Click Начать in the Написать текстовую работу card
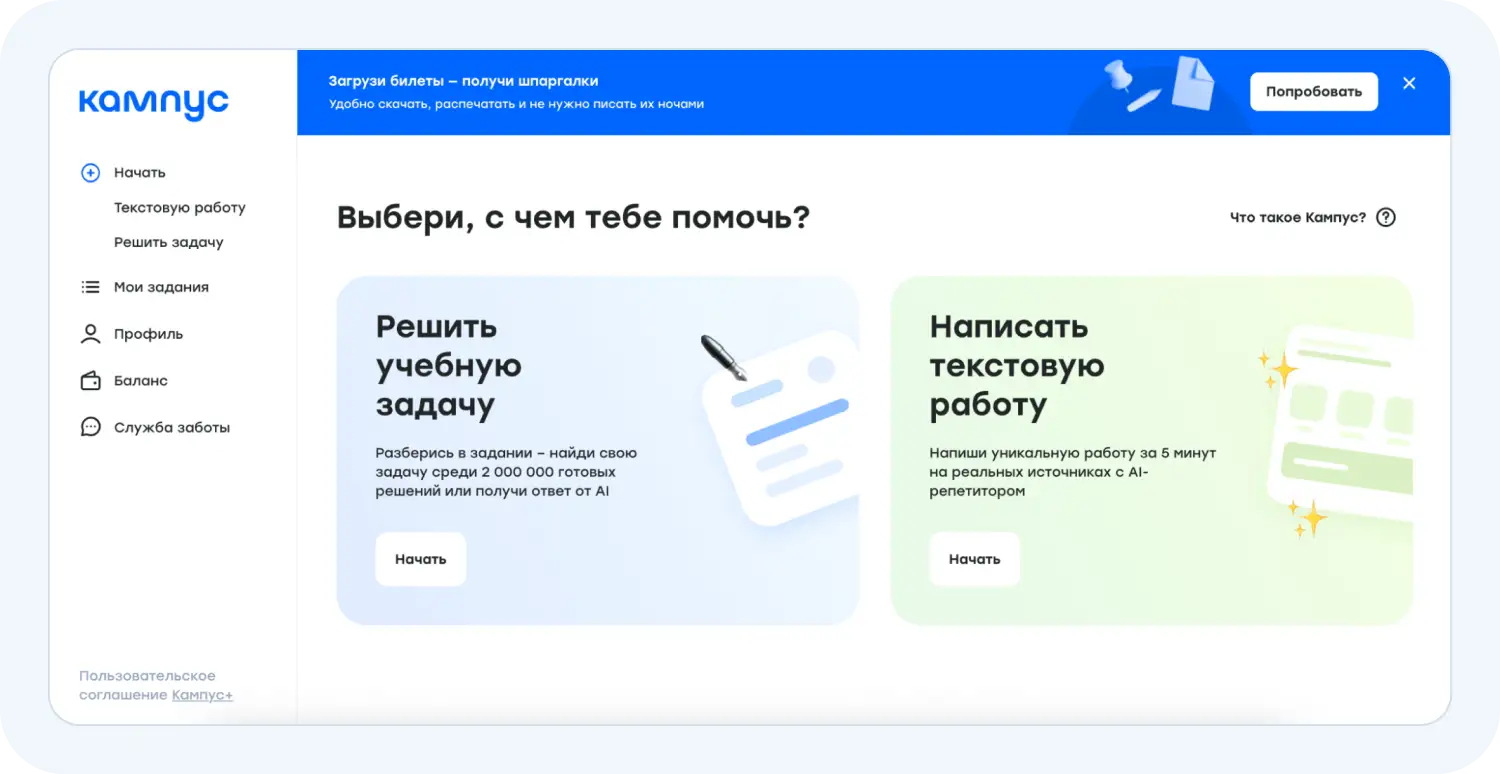This screenshot has height=774, width=1500. coord(975,559)
